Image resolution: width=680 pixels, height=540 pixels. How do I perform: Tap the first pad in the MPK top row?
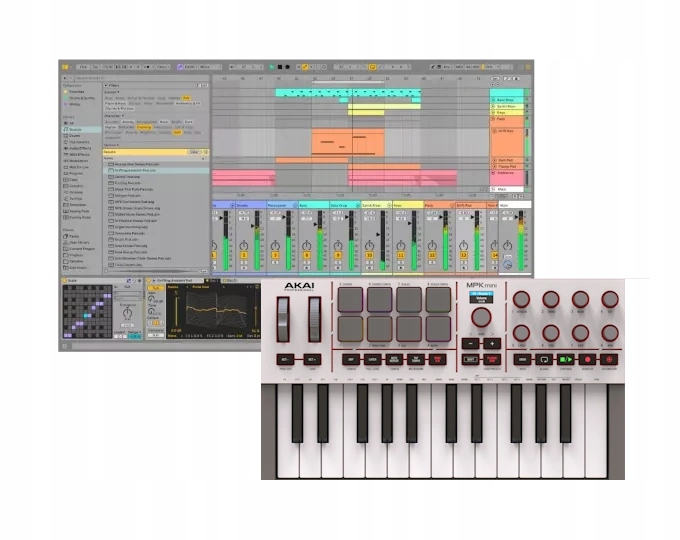pos(350,300)
